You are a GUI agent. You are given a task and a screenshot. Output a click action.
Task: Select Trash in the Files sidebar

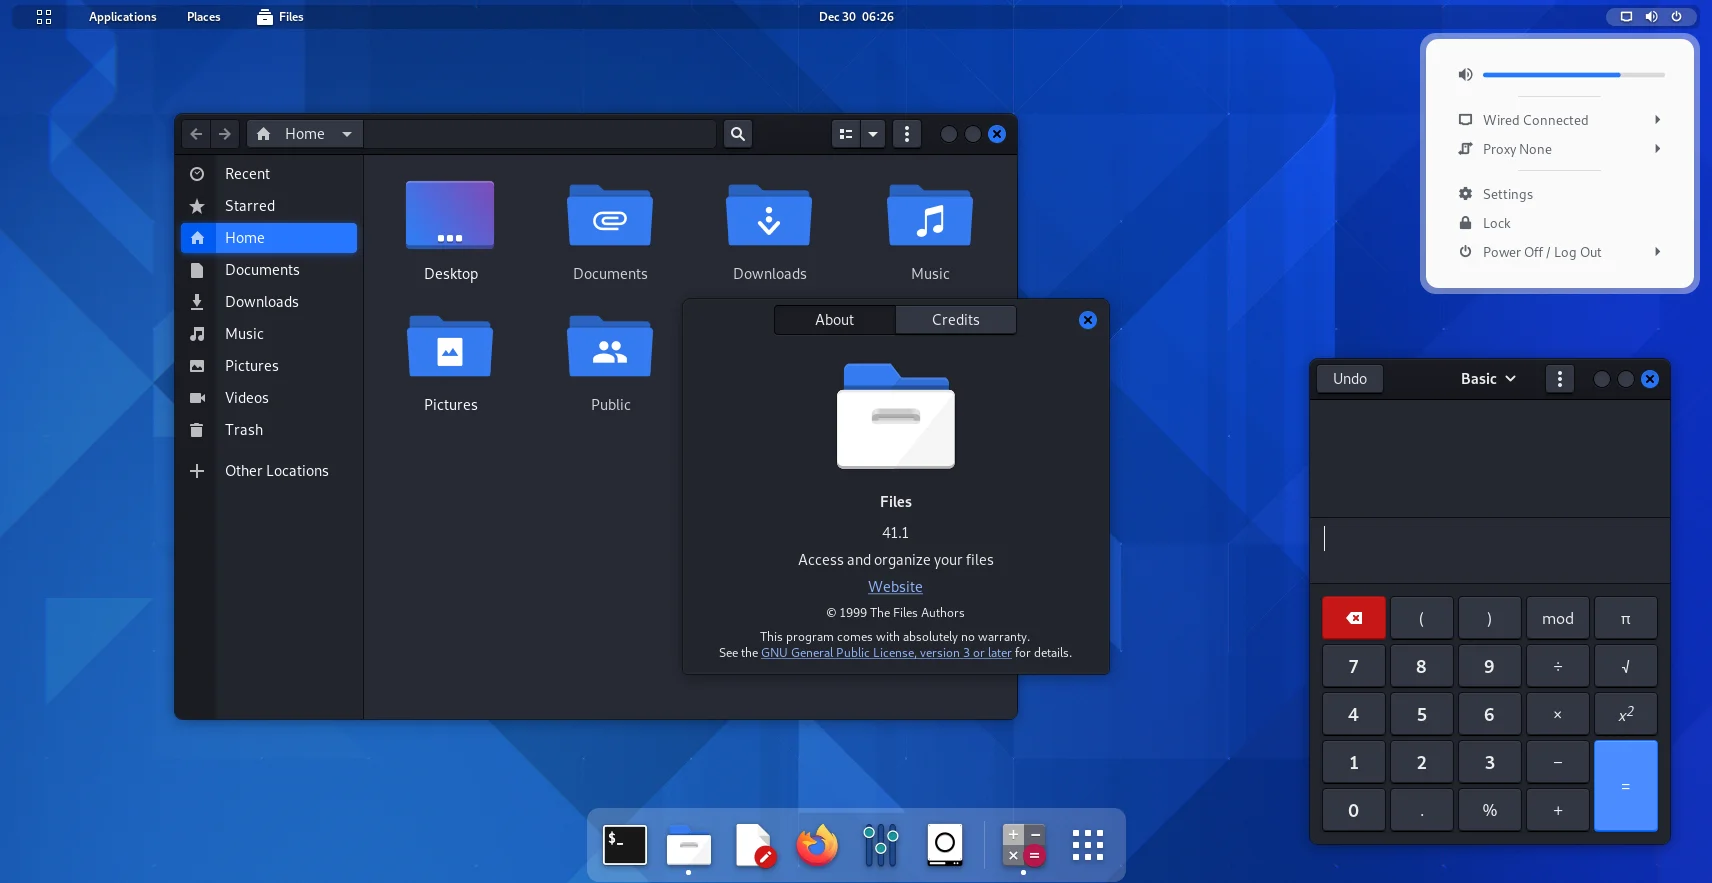click(x=268, y=430)
